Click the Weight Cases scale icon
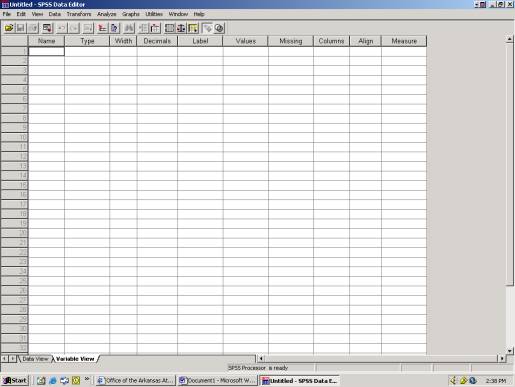The image size is (515, 387). (181, 28)
